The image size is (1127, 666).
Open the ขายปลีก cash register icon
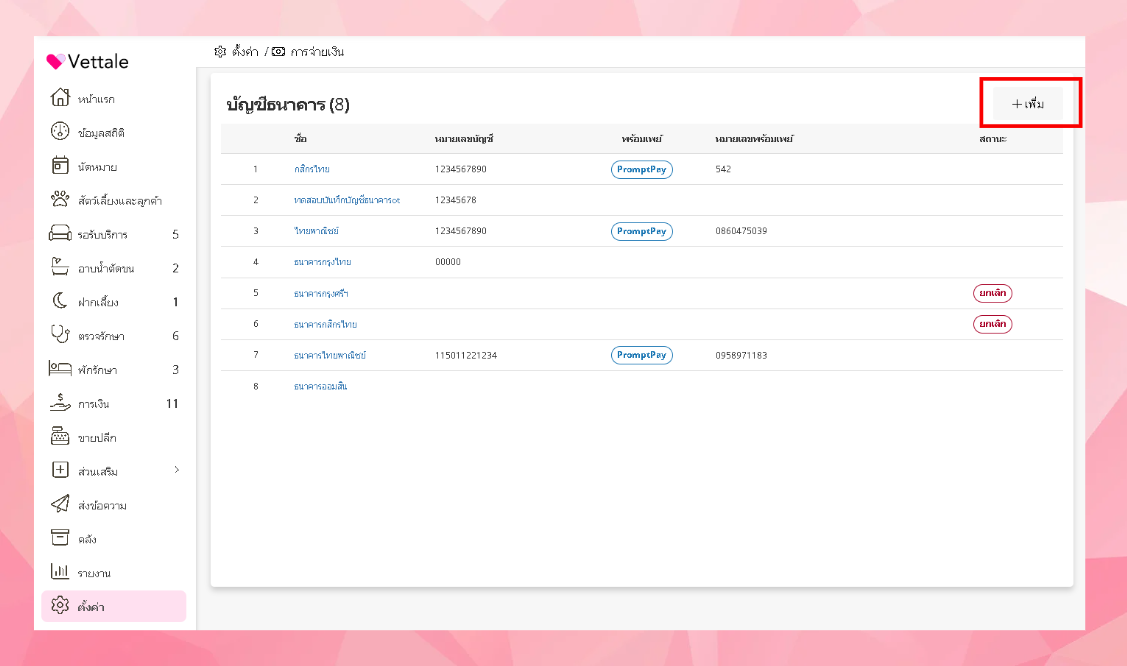click(x=60, y=436)
